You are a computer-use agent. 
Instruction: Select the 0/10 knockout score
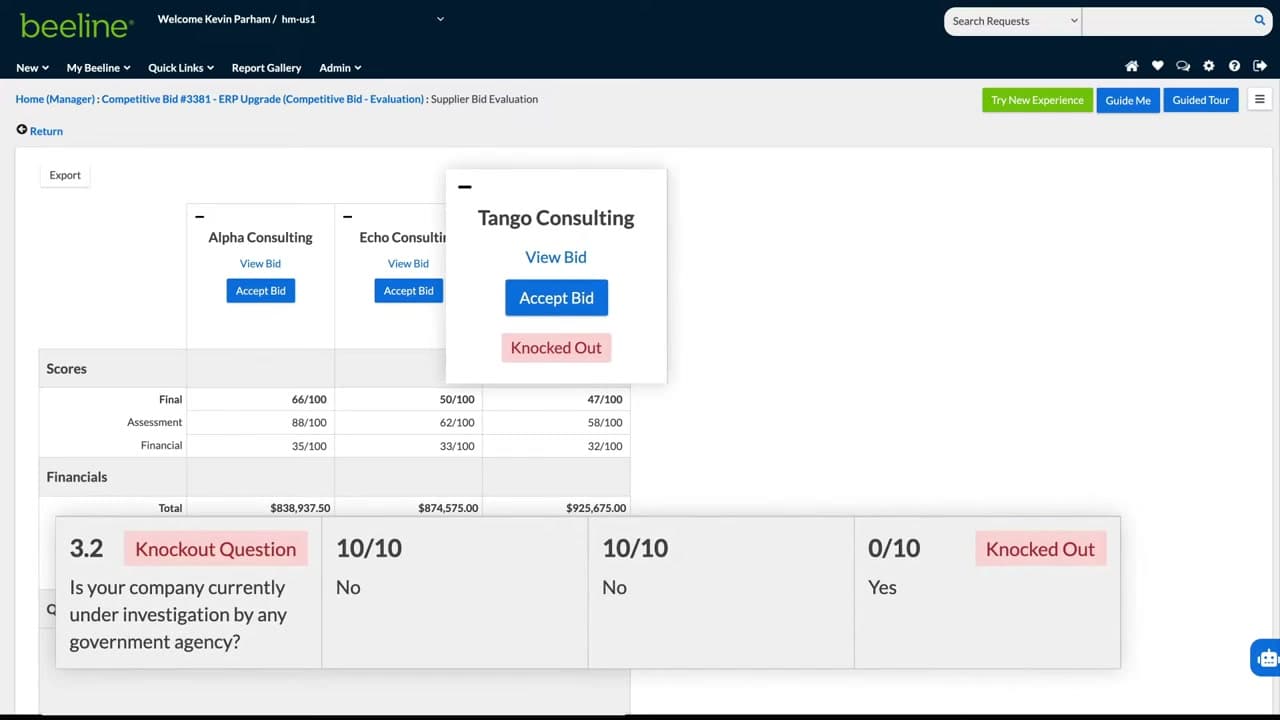(x=894, y=548)
